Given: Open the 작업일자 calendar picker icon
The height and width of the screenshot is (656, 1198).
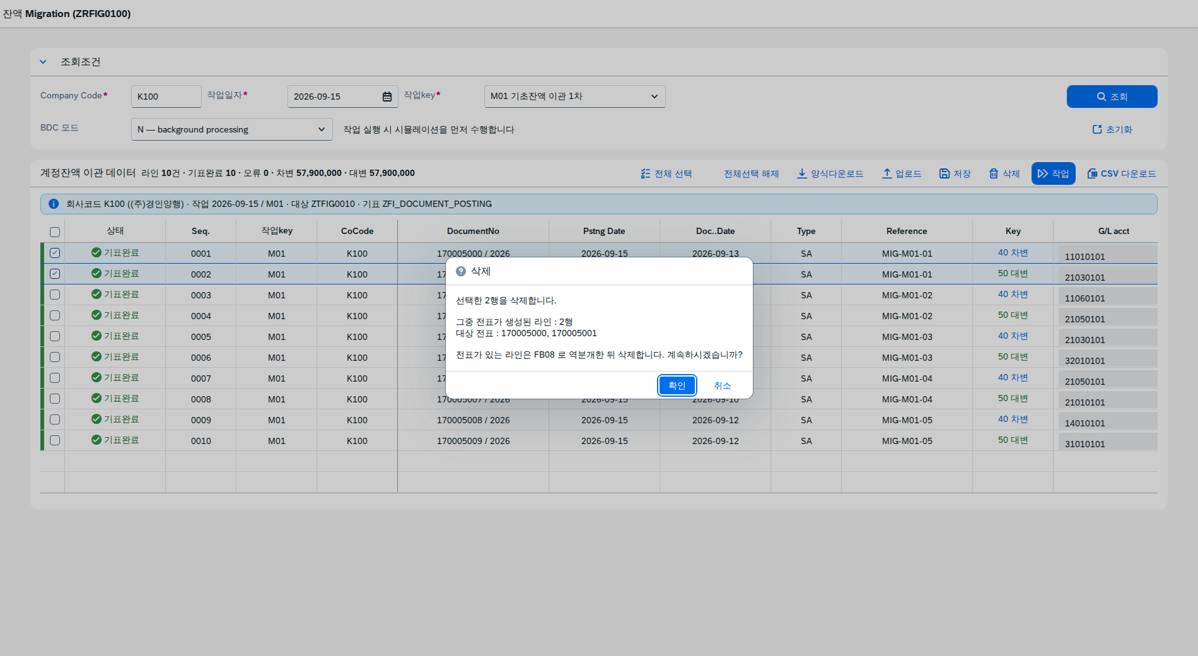Looking at the screenshot, I should pos(387,97).
